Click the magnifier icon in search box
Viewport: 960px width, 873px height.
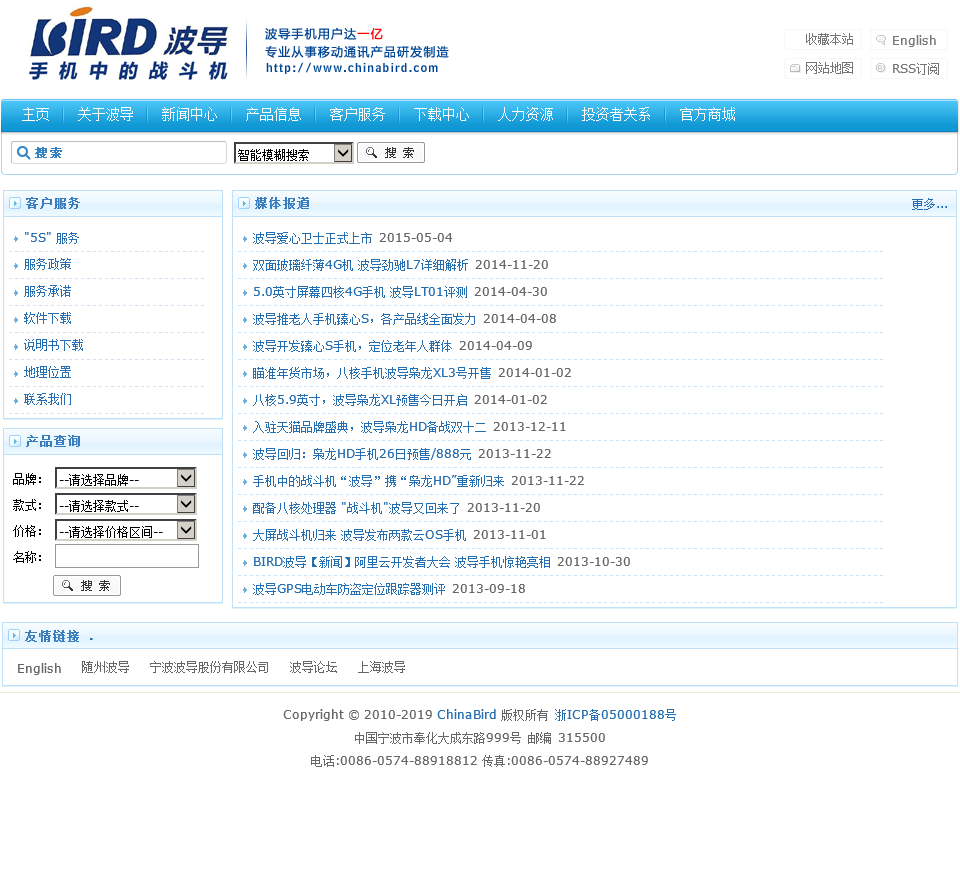click(x=23, y=152)
